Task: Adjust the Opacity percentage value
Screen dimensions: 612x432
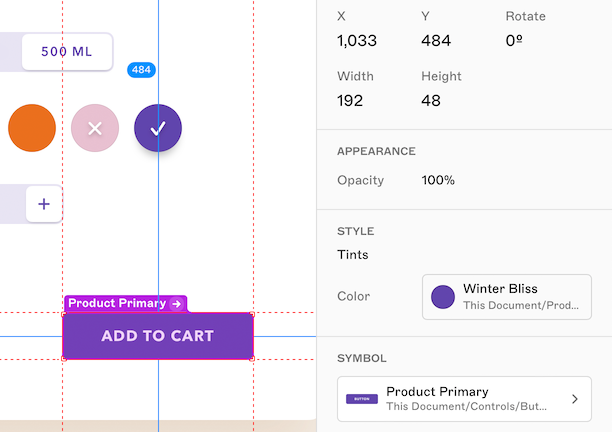Action: point(438,180)
